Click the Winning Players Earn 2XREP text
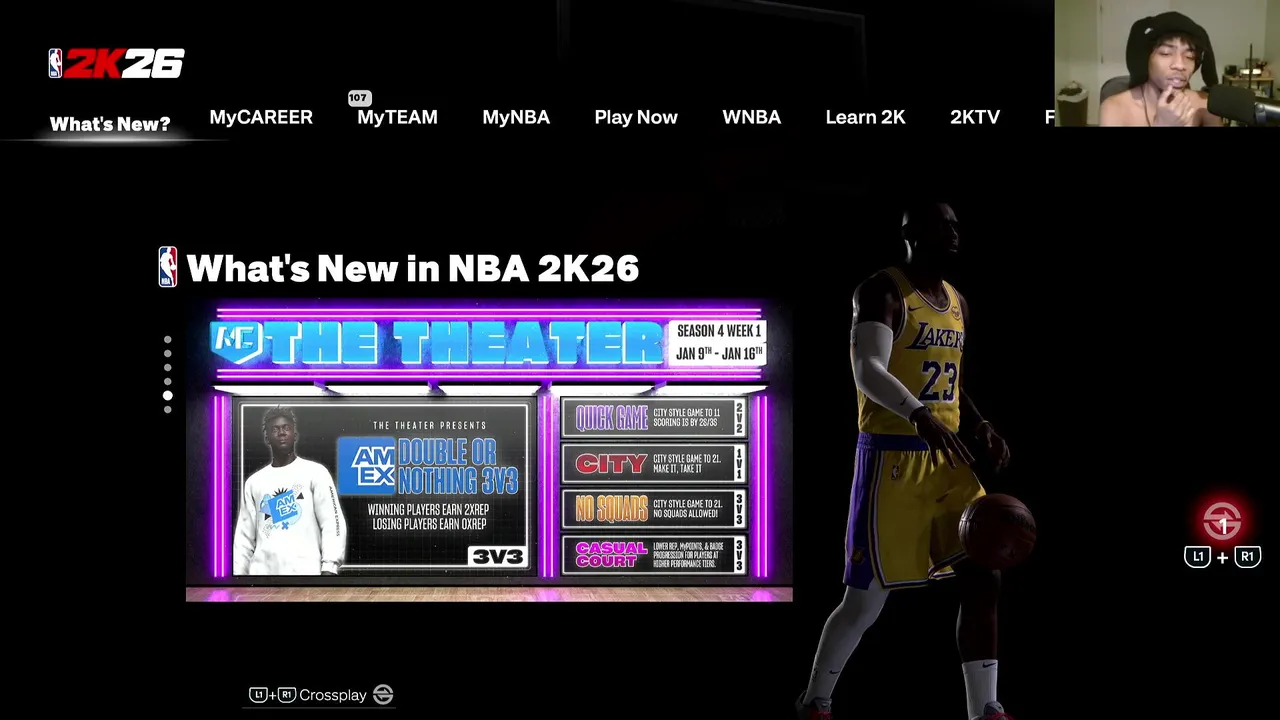This screenshot has height=720, width=1280. pos(429,510)
